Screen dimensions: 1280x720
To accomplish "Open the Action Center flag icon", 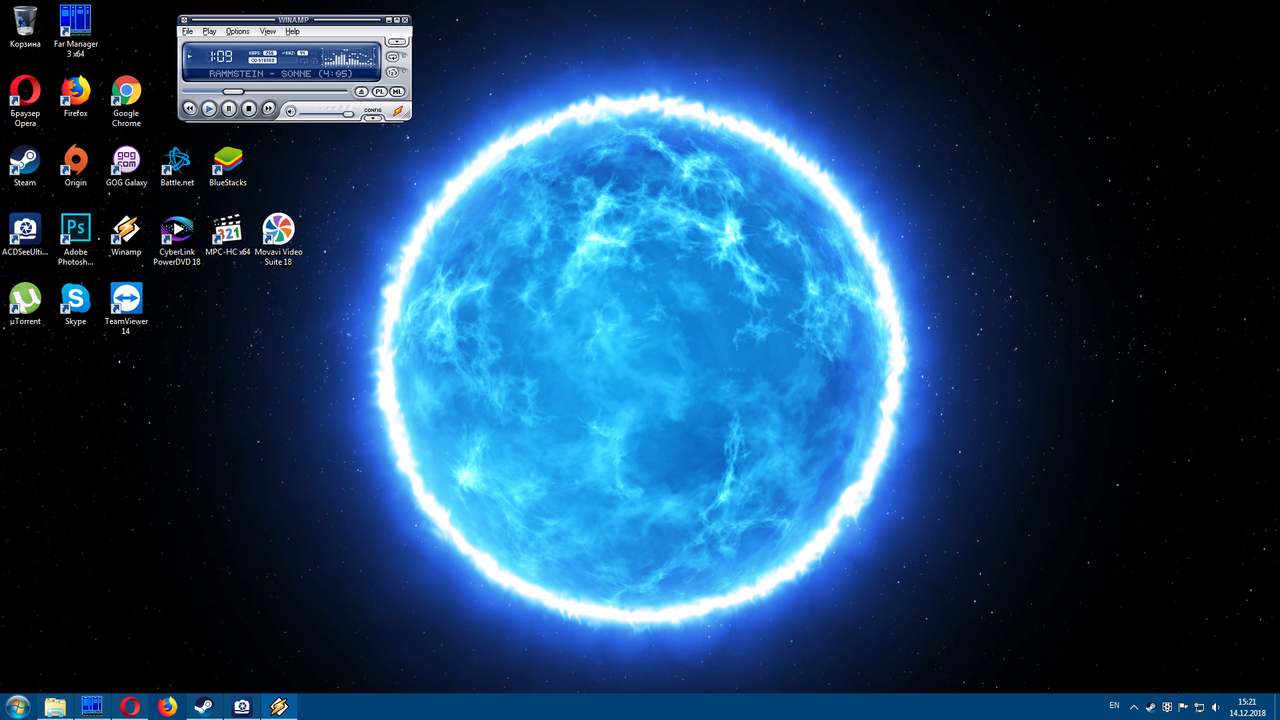I will click(1183, 707).
